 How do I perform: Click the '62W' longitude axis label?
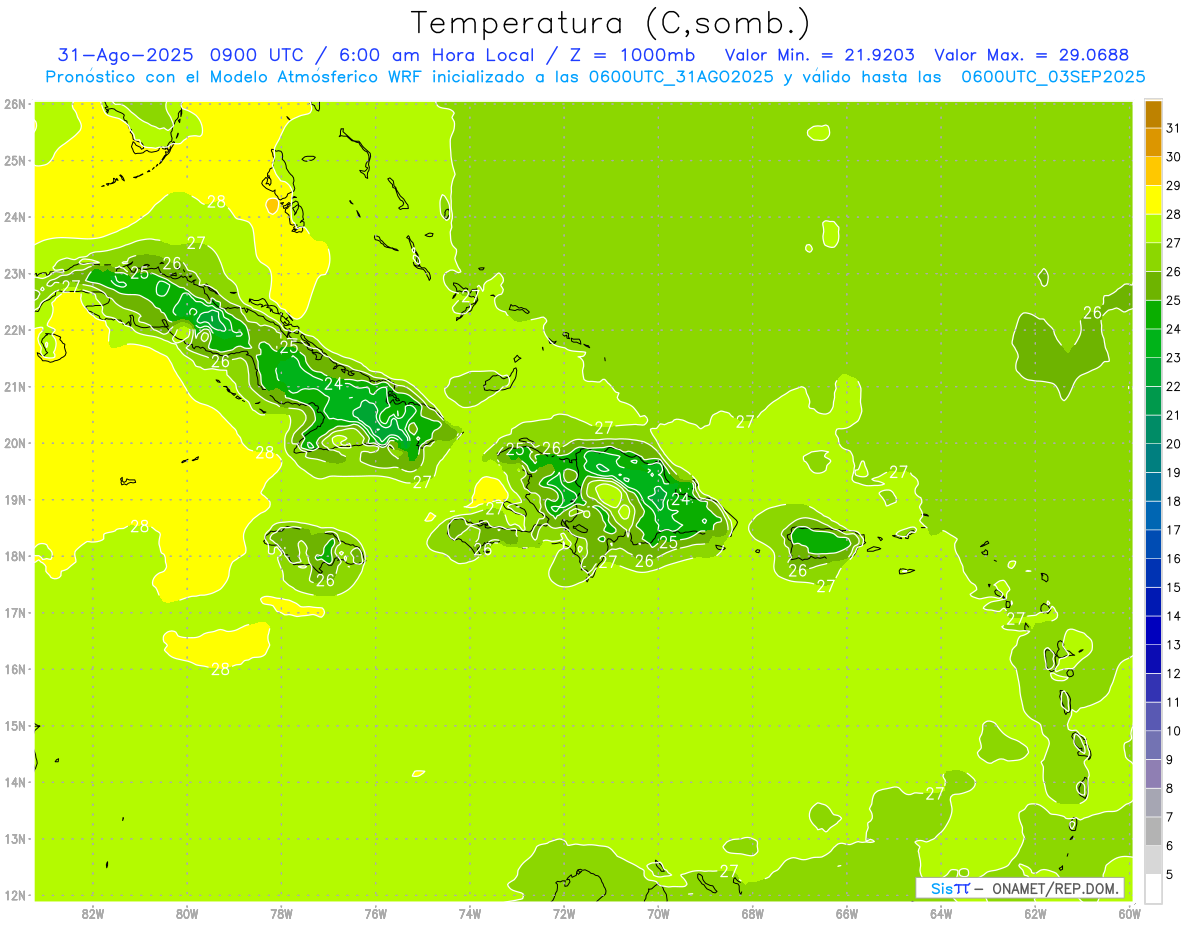point(1036,913)
